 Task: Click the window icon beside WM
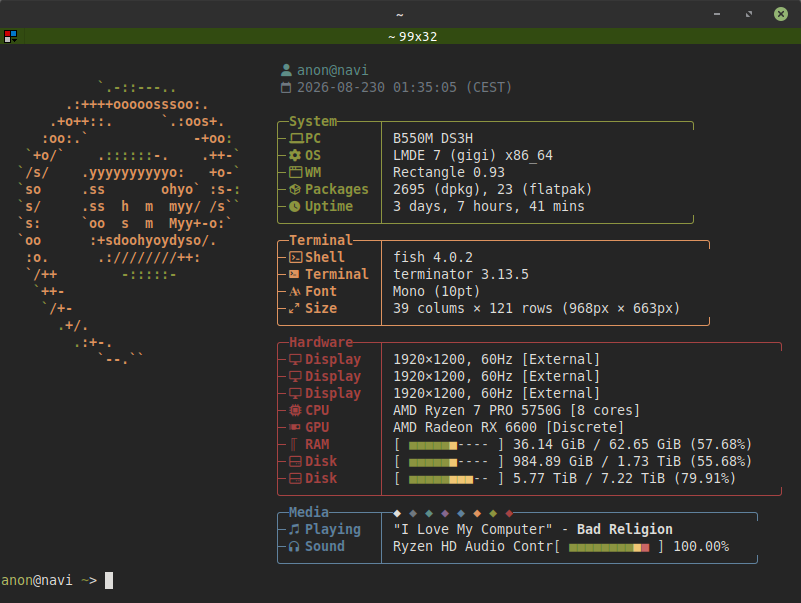296,172
